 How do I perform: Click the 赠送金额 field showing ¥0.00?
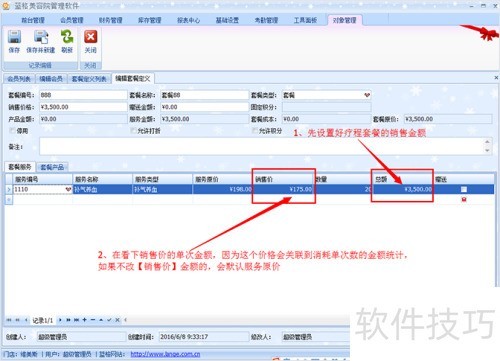[204, 107]
